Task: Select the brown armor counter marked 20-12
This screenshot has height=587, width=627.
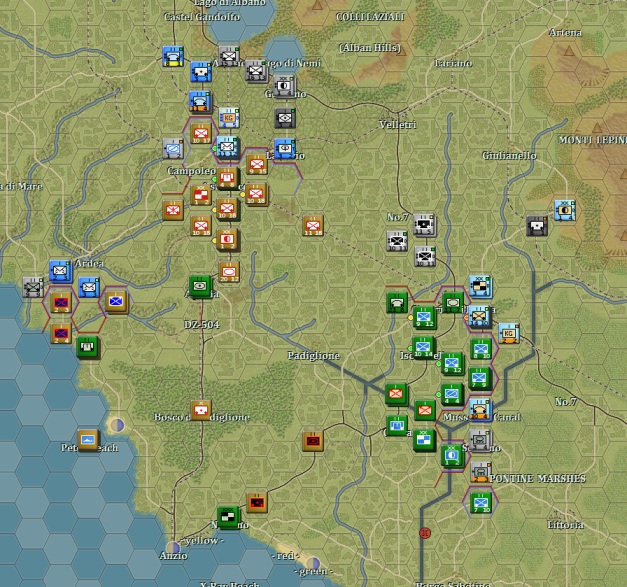Action: [229, 272]
